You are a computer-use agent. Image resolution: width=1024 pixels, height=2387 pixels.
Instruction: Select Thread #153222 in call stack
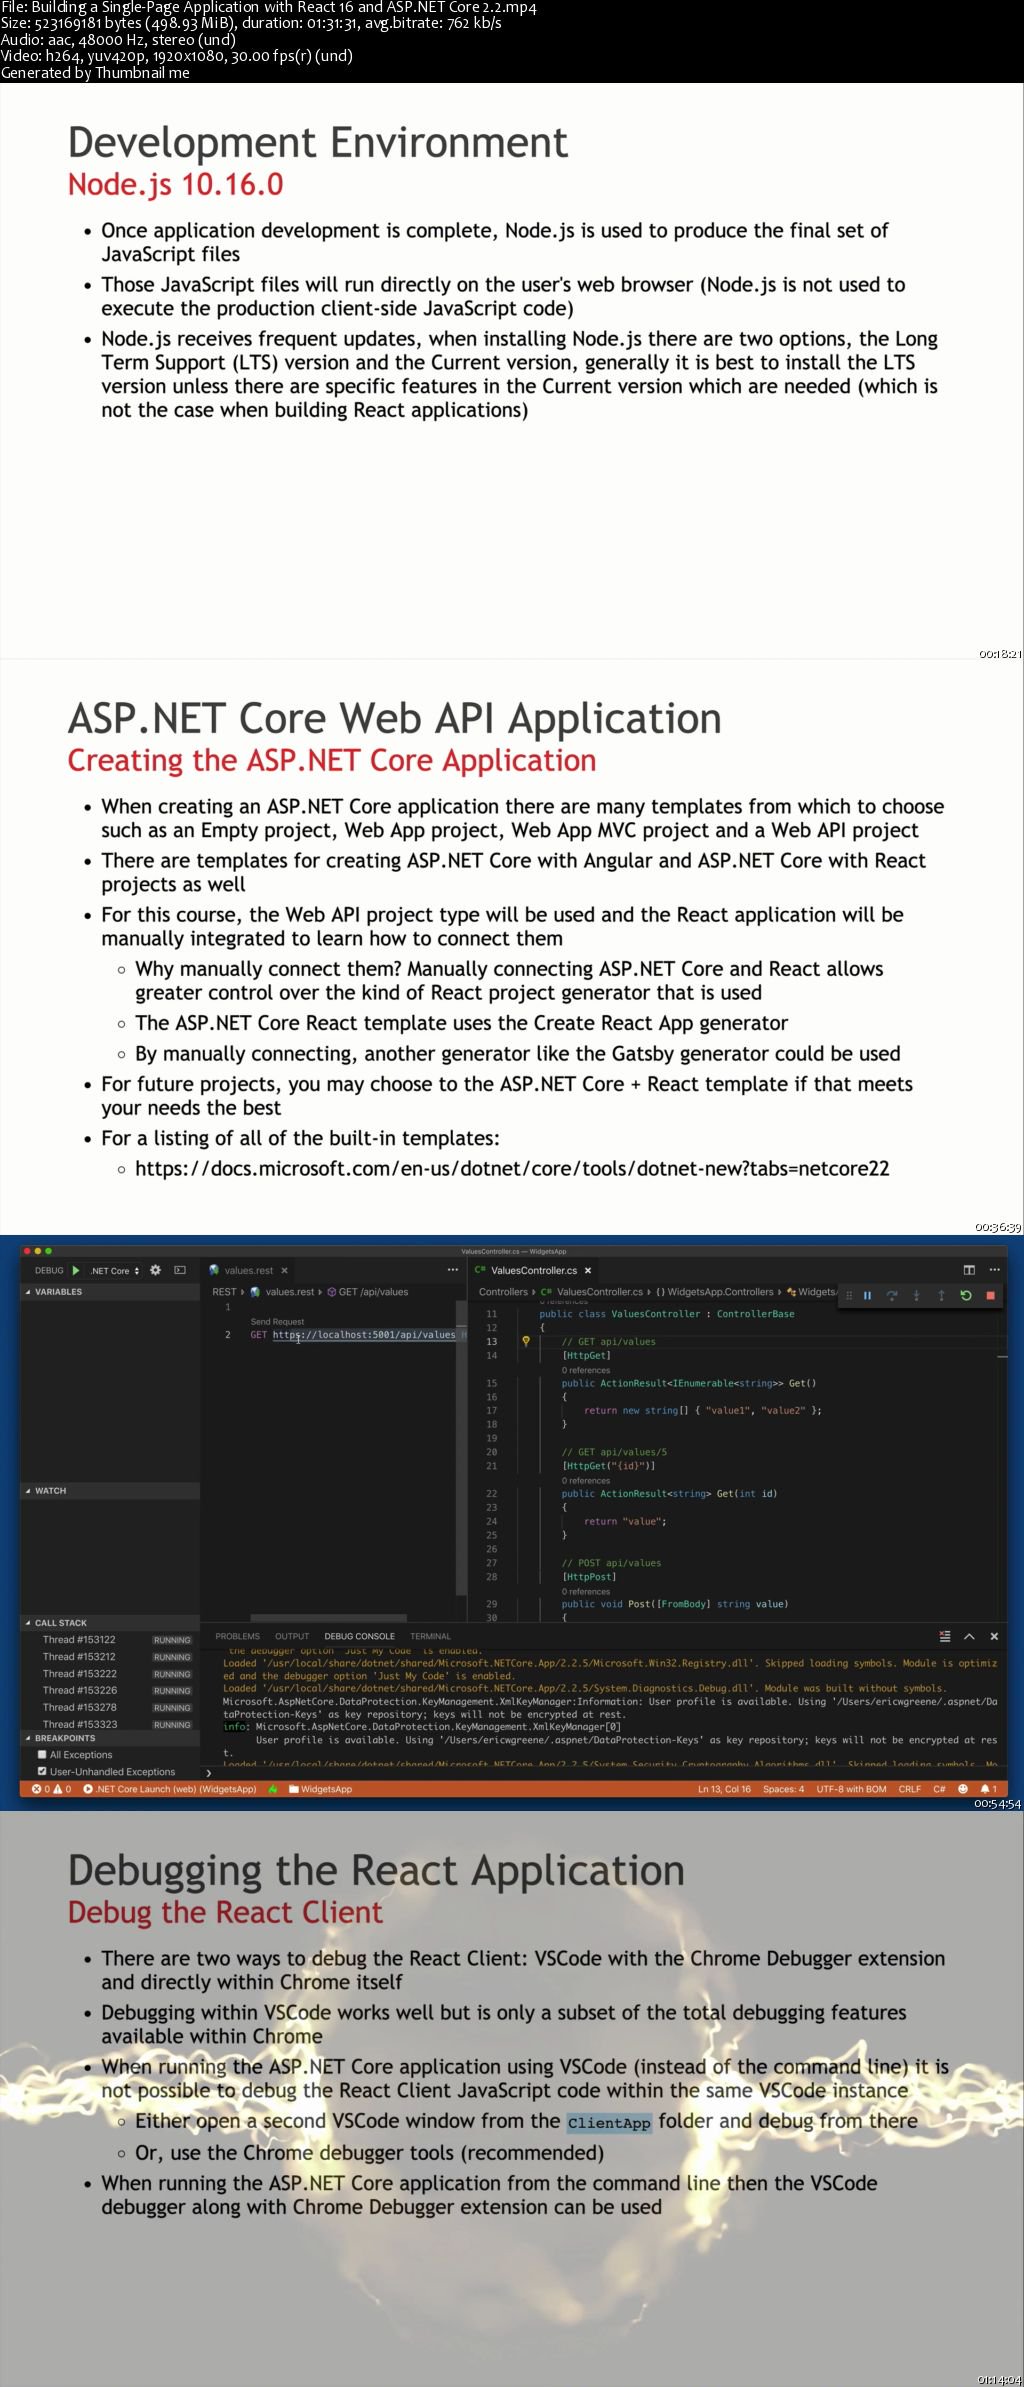(110, 1673)
